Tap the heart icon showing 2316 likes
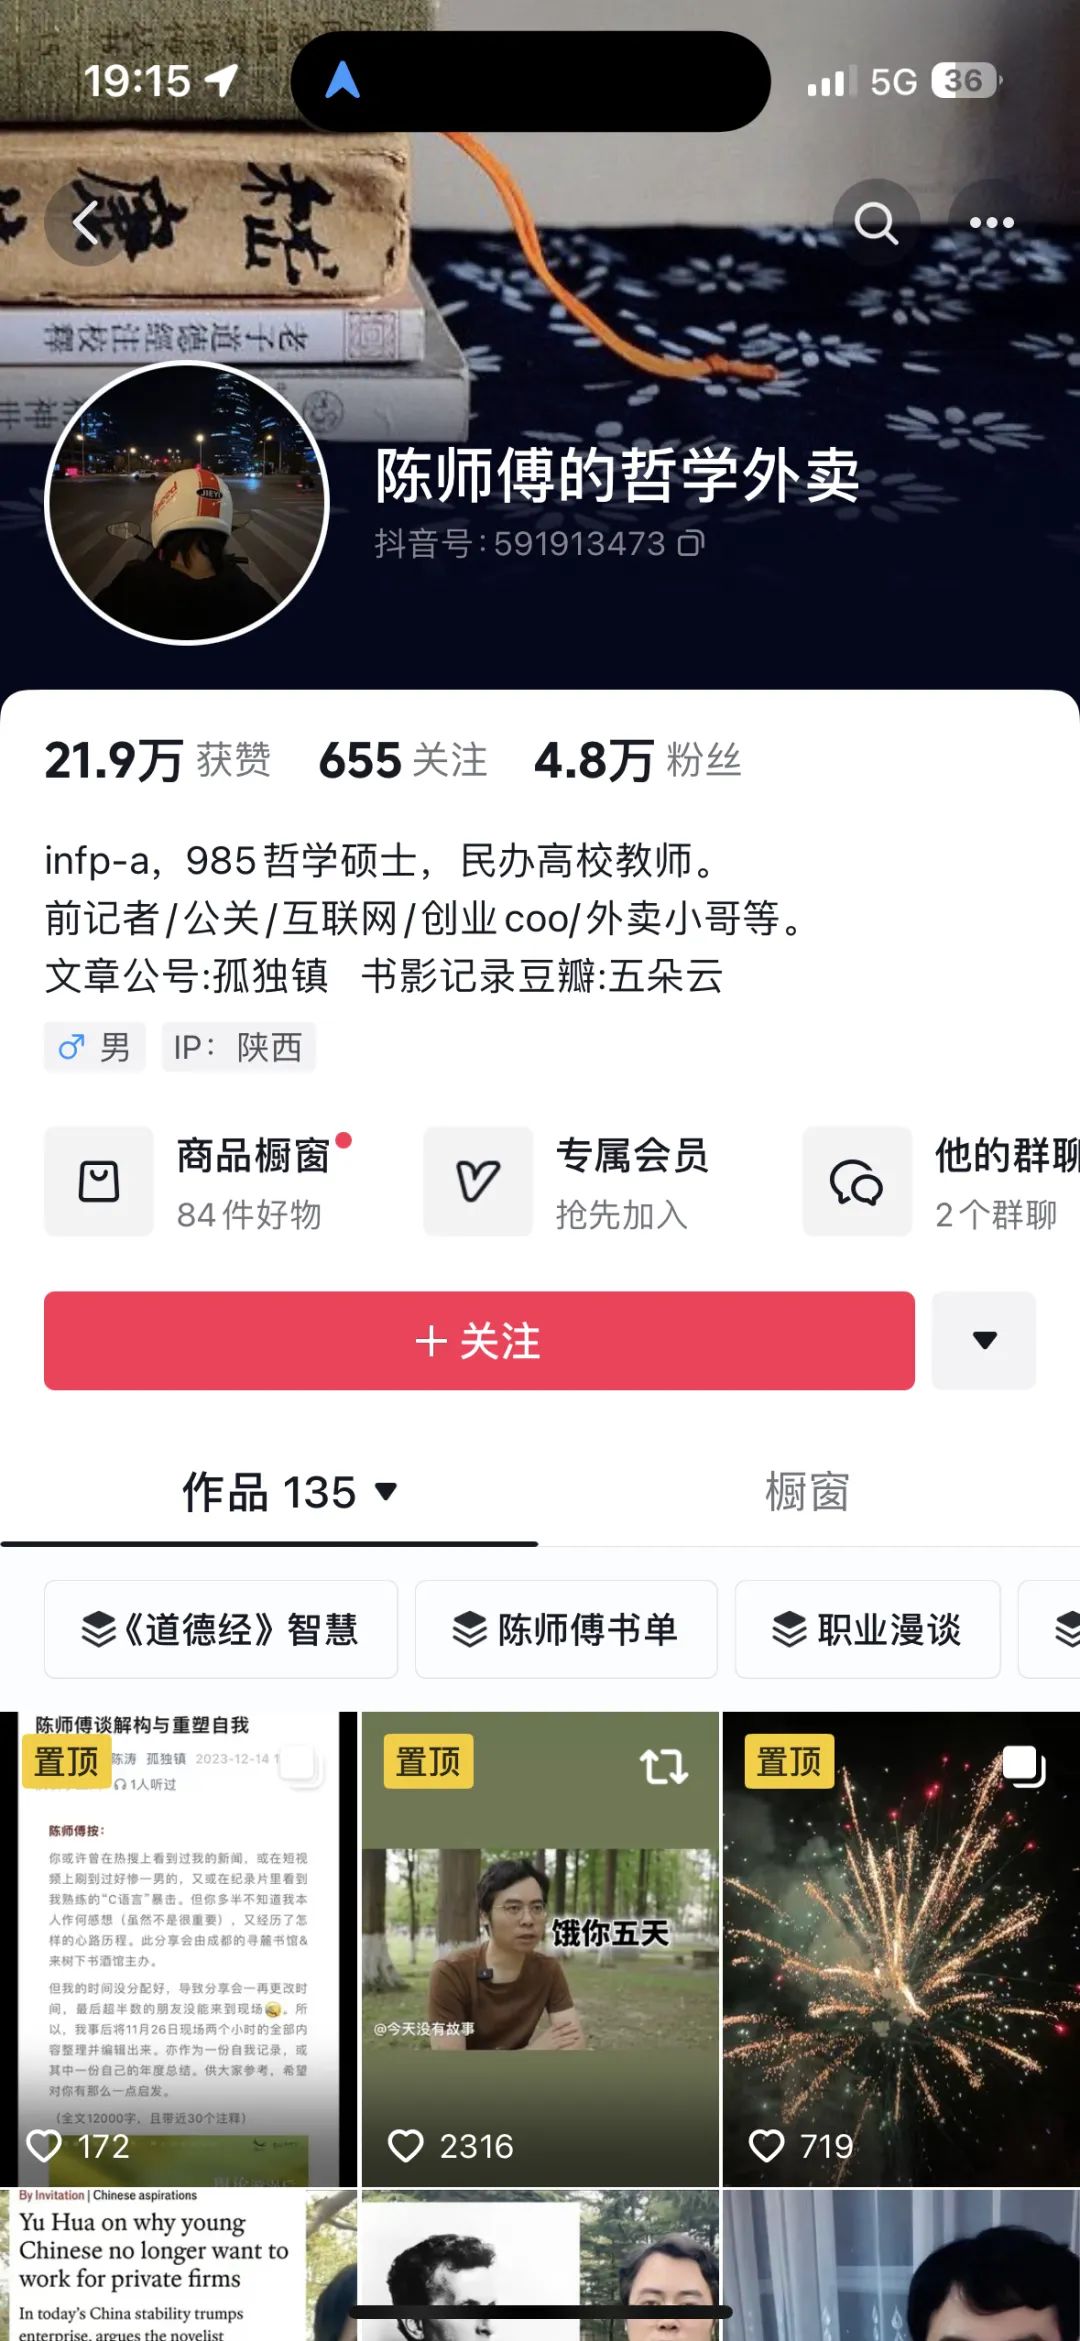 pyautogui.click(x=406, y=2146)
